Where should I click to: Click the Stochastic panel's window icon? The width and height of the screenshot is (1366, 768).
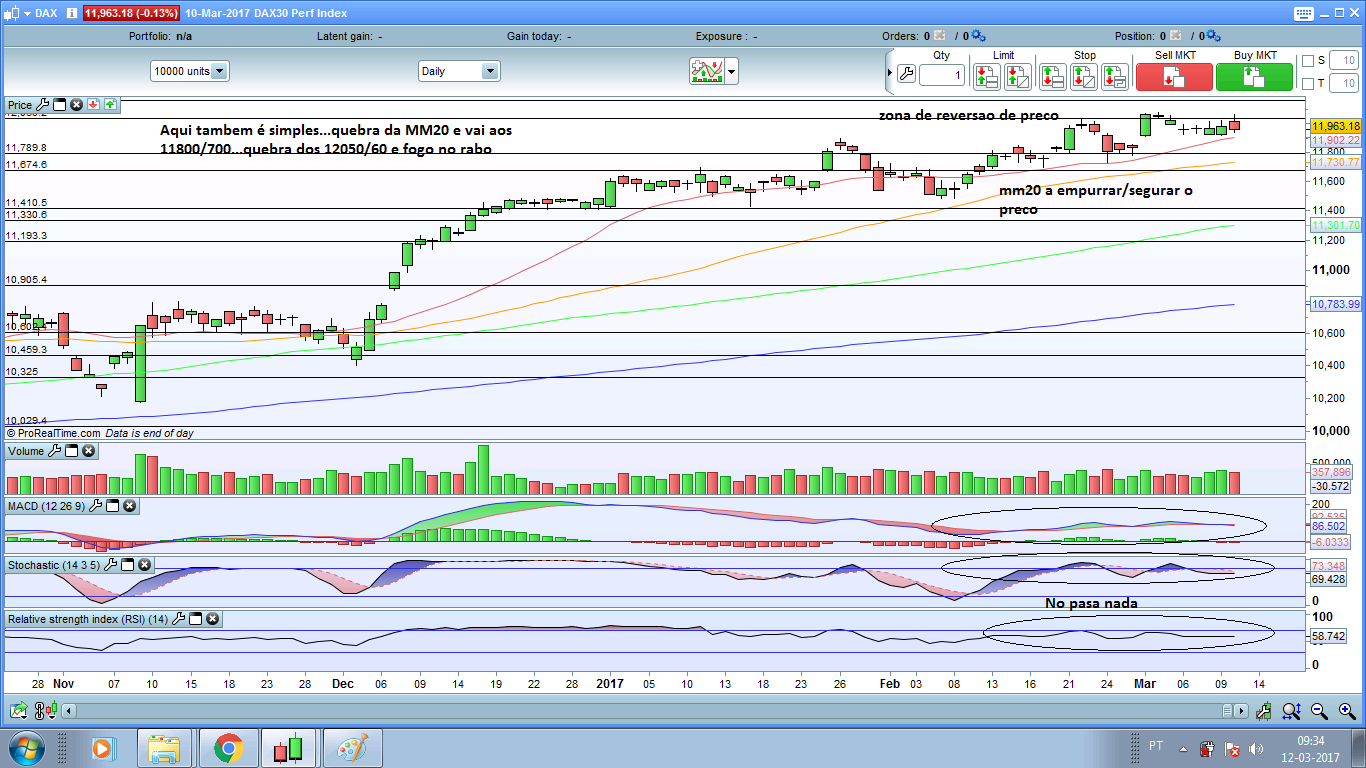pos(128,565)
